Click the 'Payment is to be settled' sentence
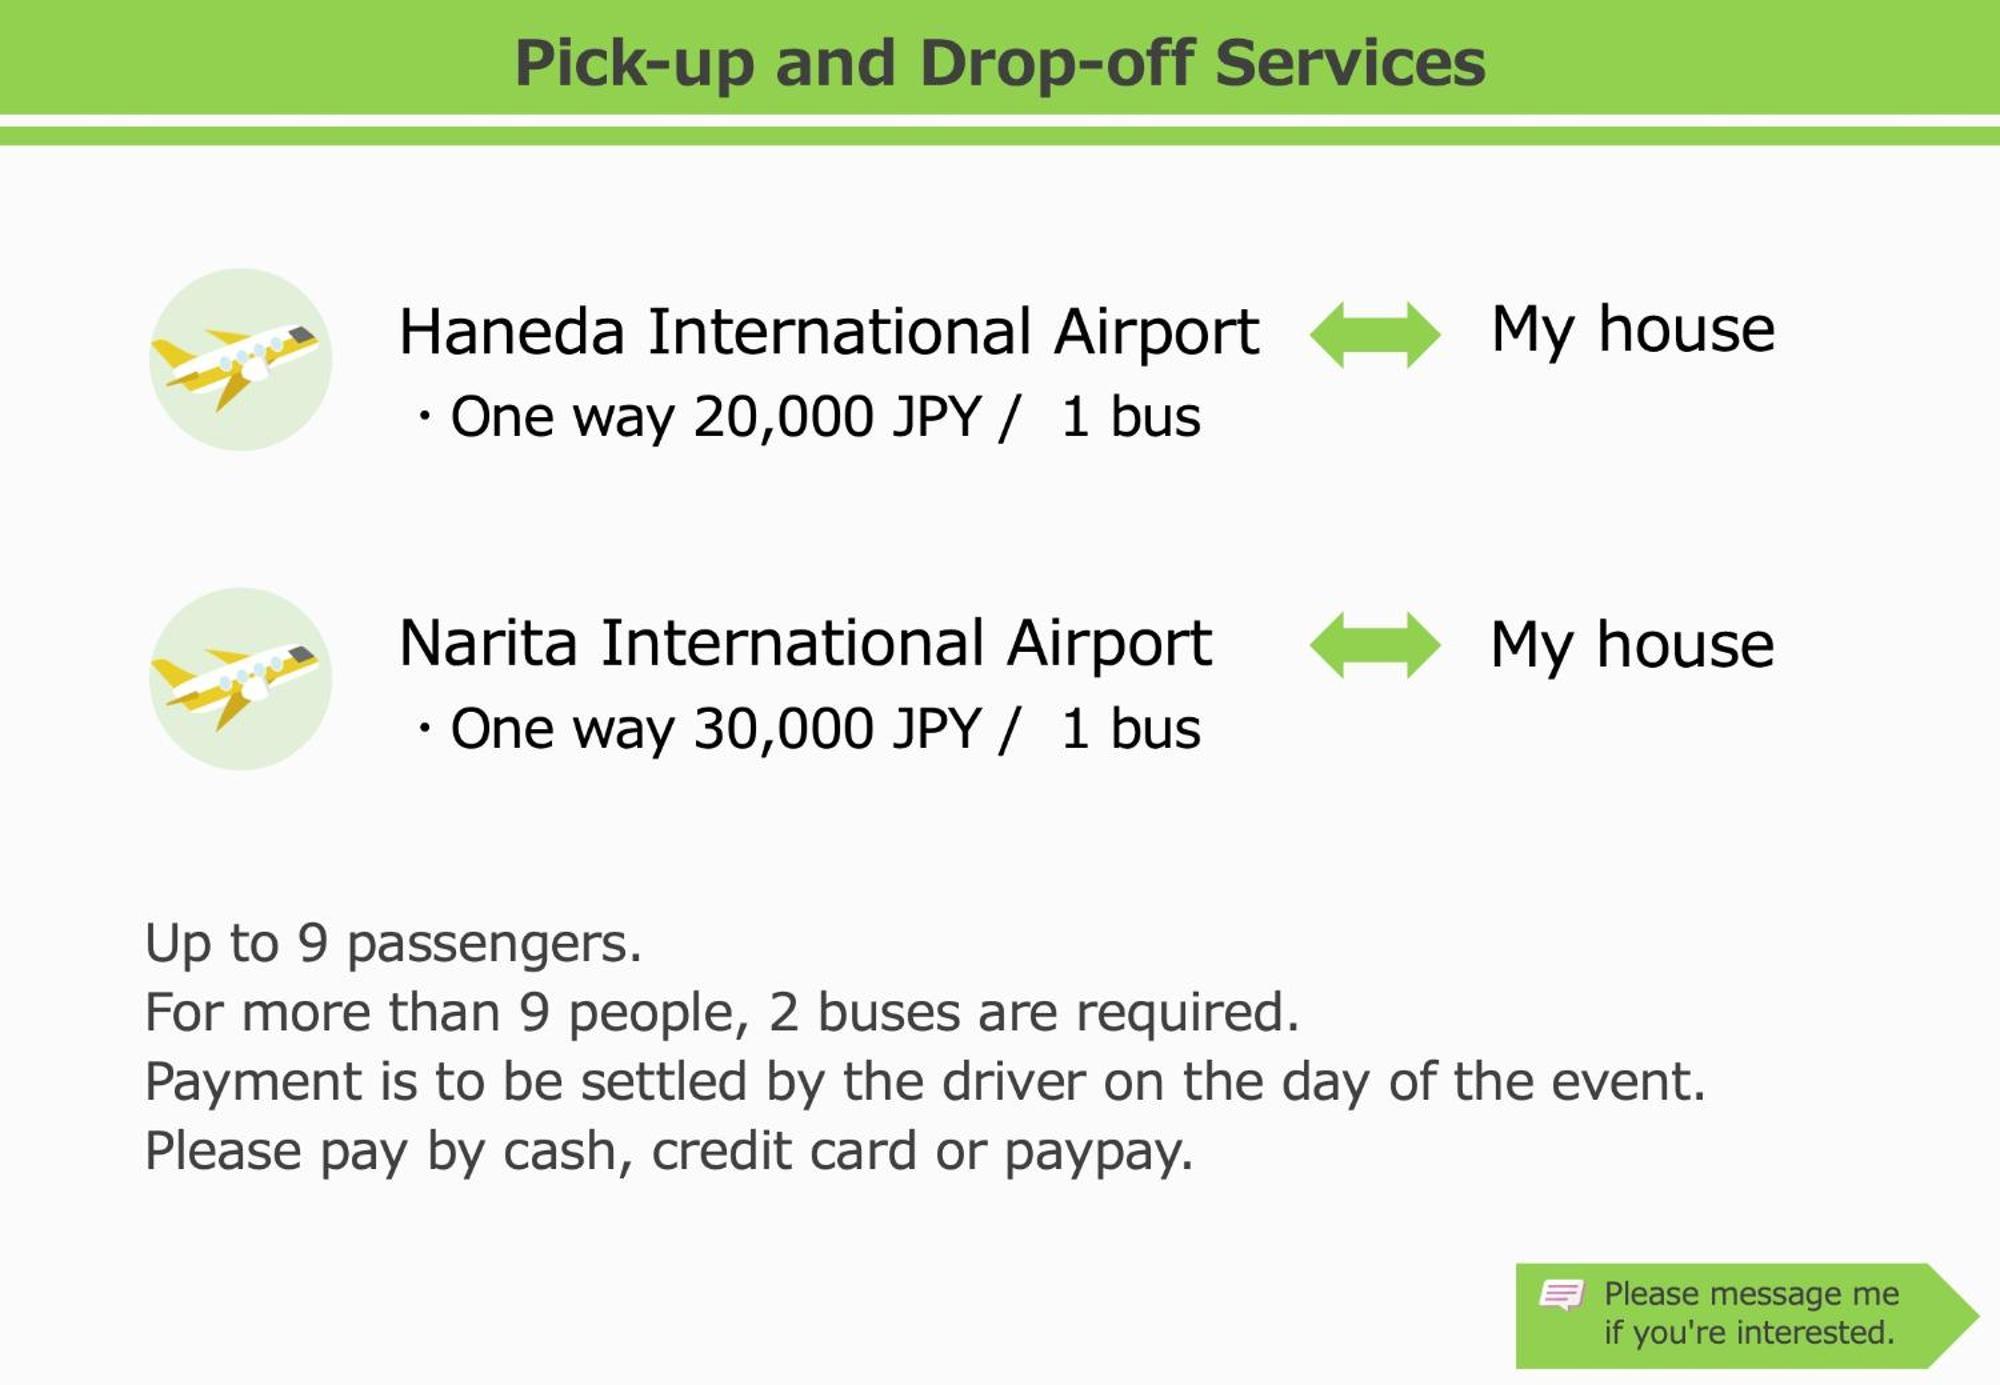Screen dimensions: 2000x1385 coord(925,1082)
